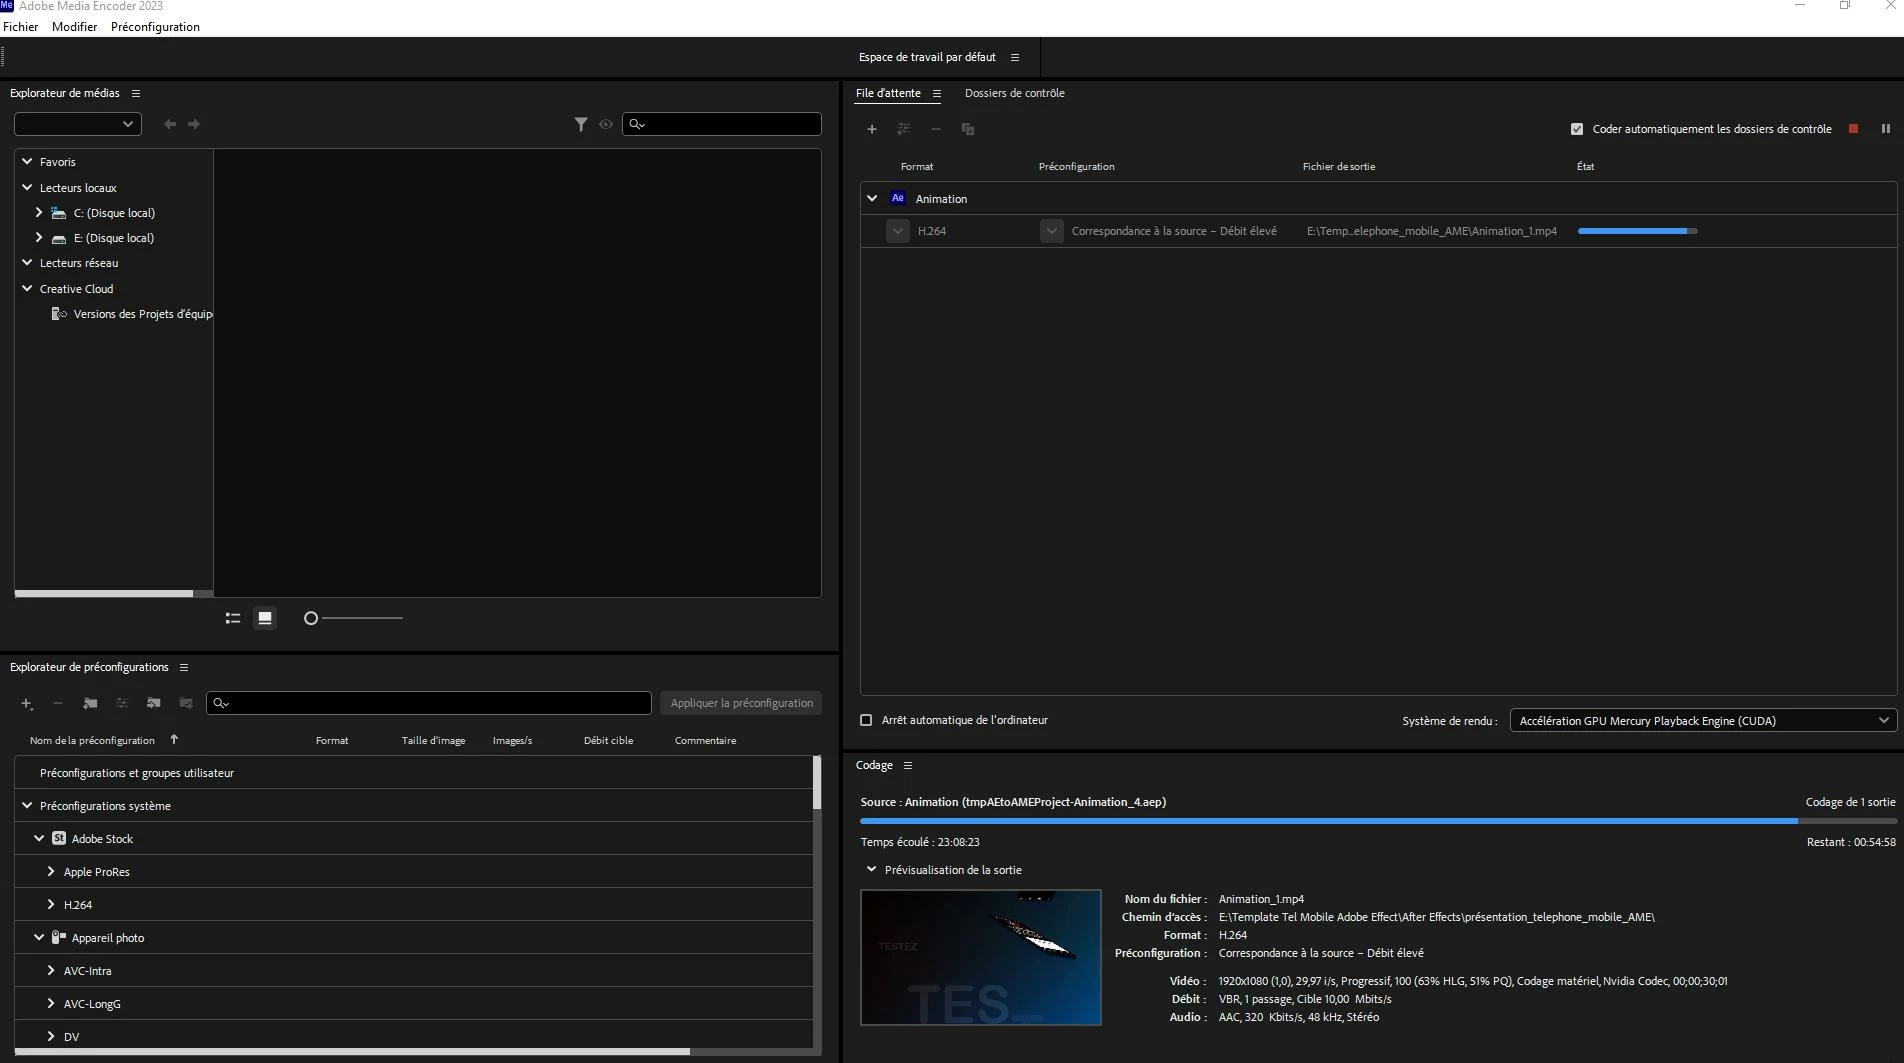Open the Codage panel menu
The width and height of the screenshot is (1904, 1063).
coord(908,765)
